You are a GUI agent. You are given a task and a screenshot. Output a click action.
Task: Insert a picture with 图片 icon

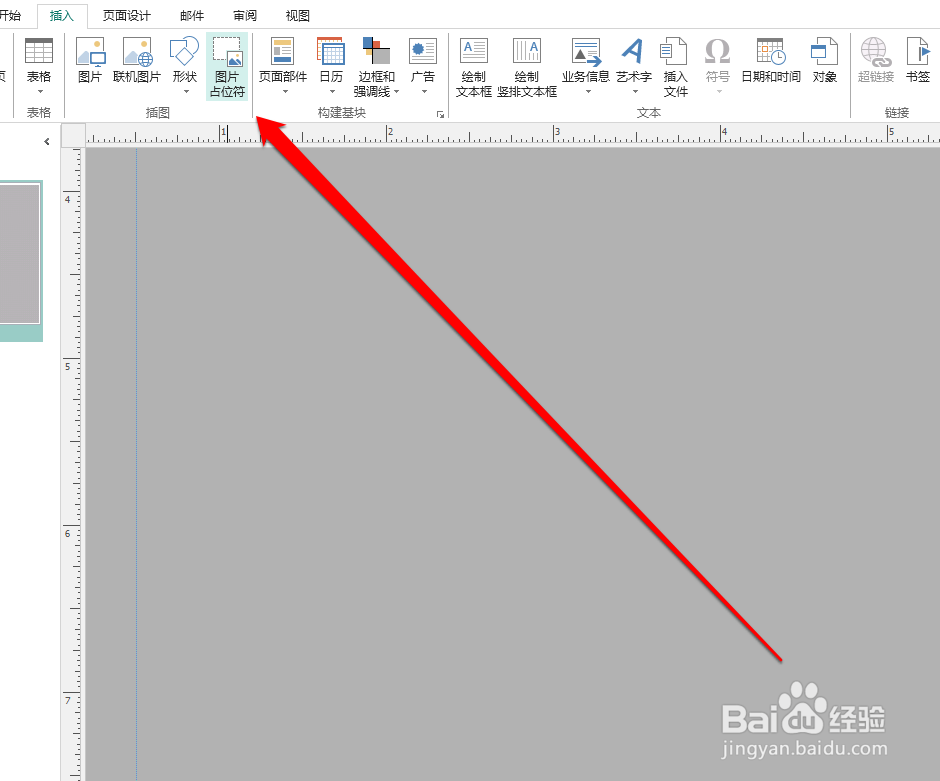(x=90, y=52)
